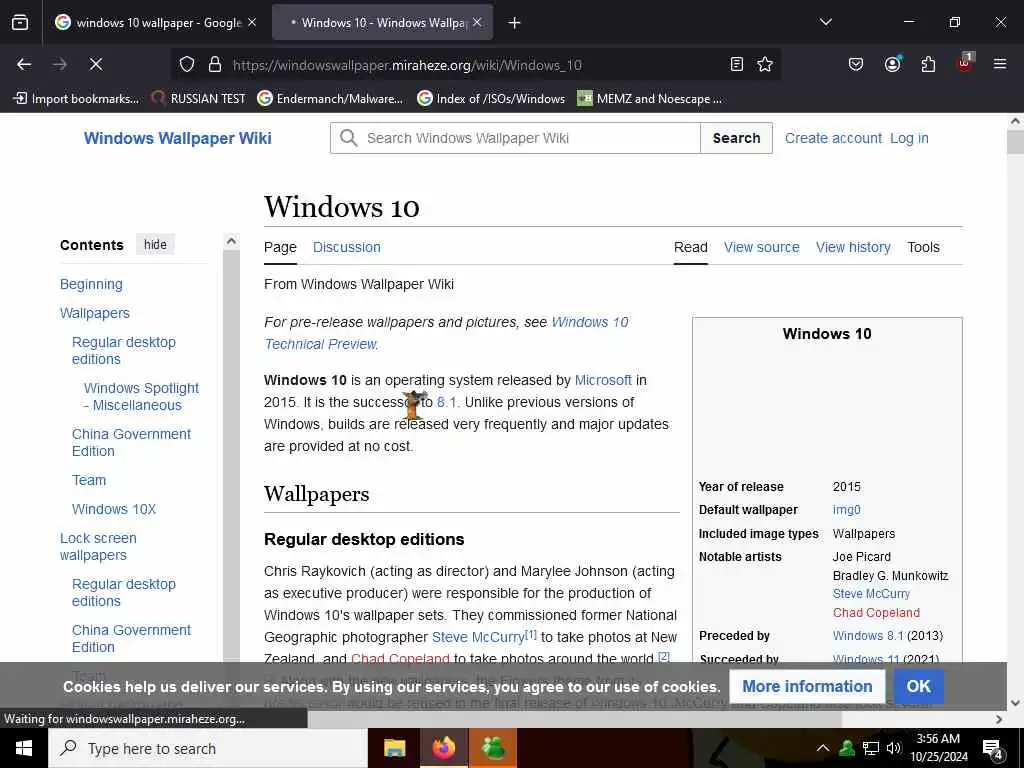Click the Windows Wallpaper Wiki logo link
This screenshot has height=768, width=1024.
click(x=178, y=138)
